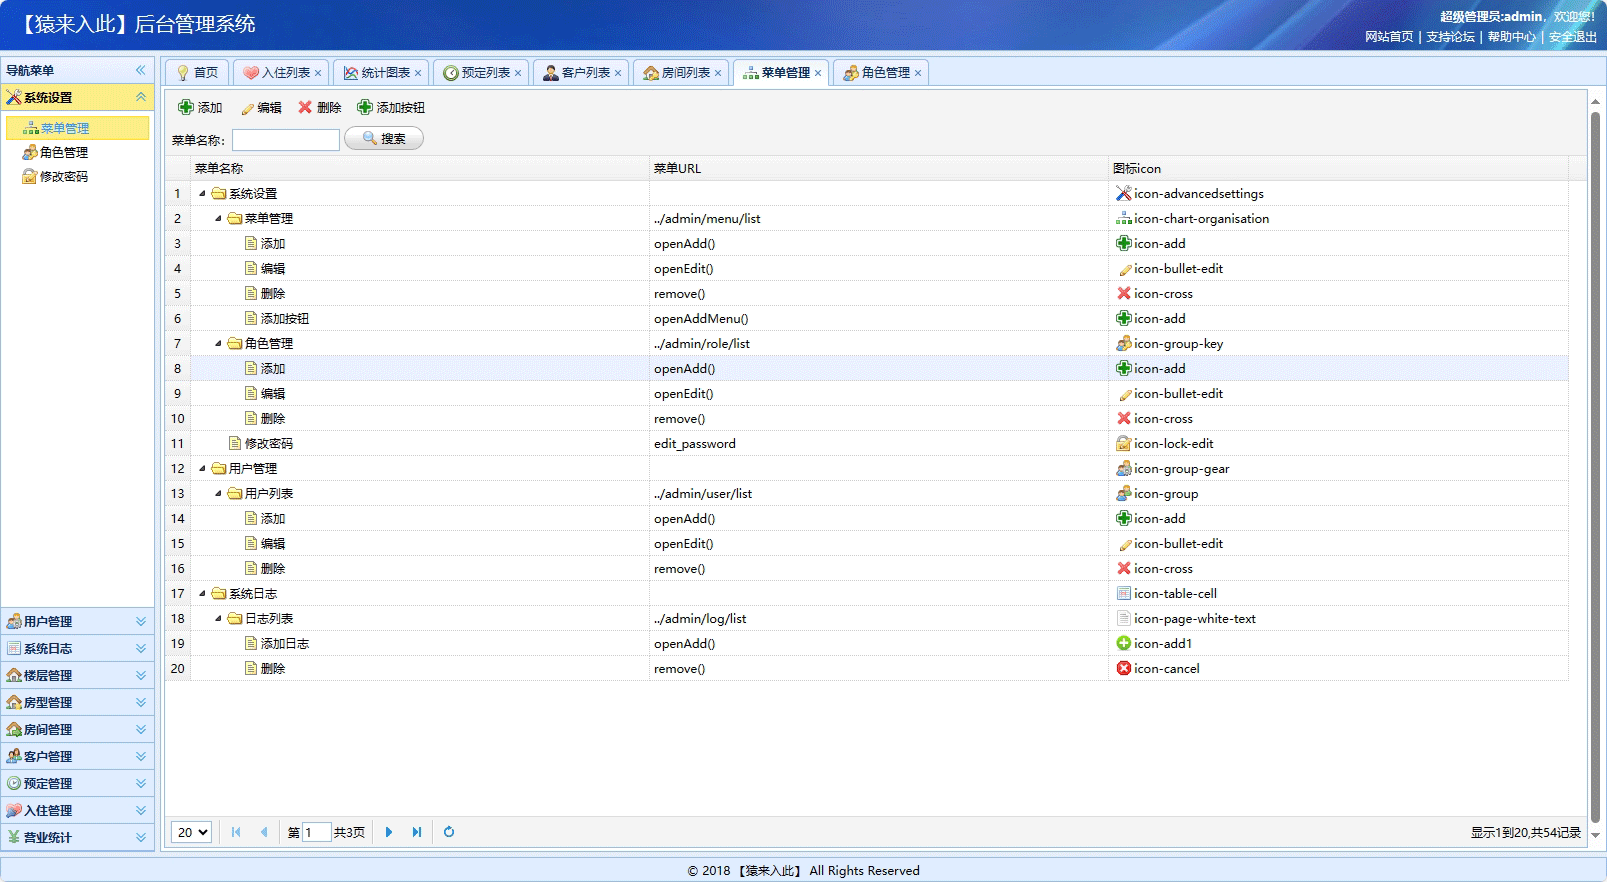Image resolution: width=1607 pixels, height=882 pixels.
Task: Click the pagination refresh icon
Action: coord(449,832)
